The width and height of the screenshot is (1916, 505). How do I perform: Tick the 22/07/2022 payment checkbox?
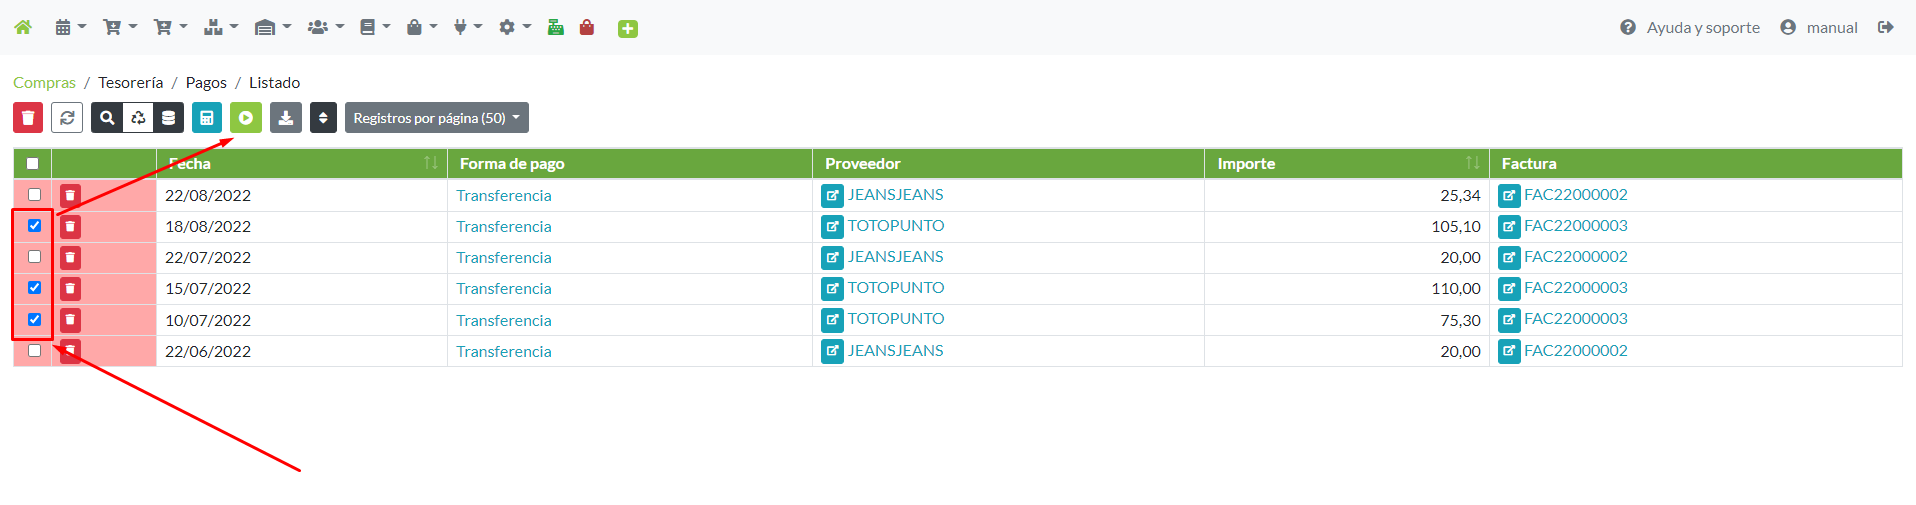point(35,257)
